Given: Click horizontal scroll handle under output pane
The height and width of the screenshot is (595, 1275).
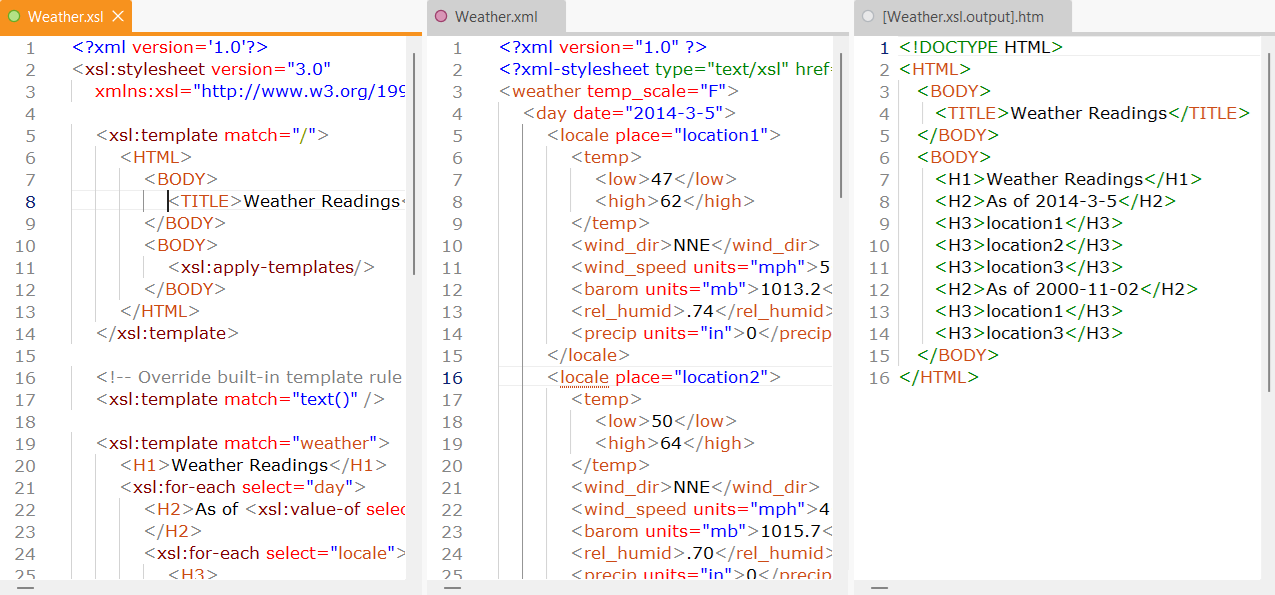Looking at the screenshot, I should pos(879,588).
